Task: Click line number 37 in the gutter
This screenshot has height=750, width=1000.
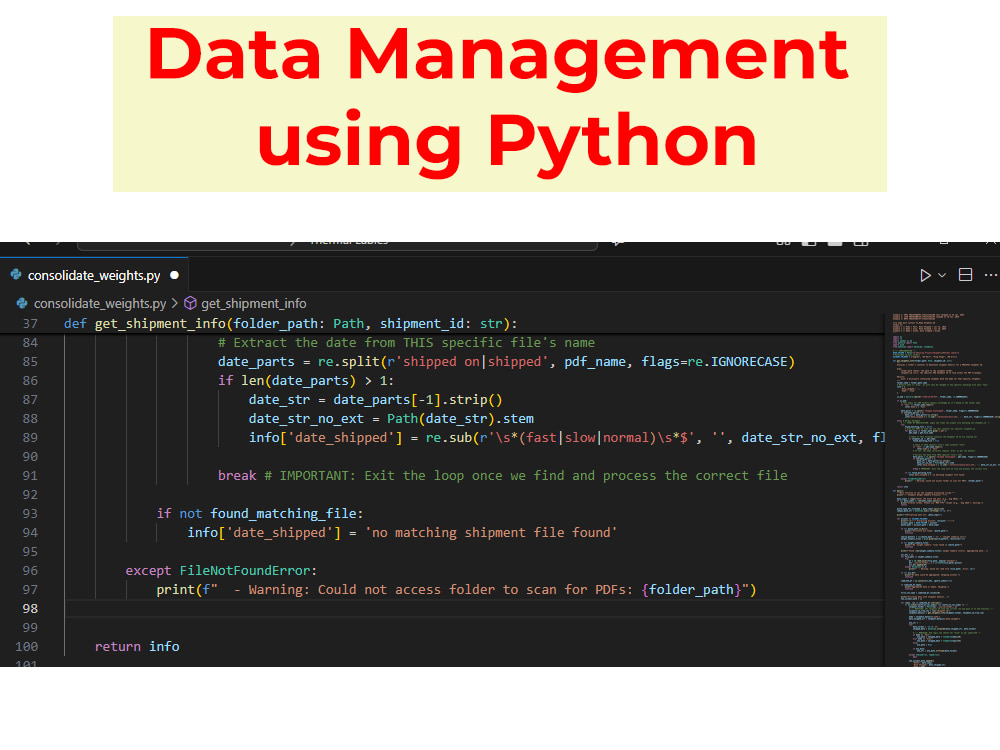Action: pyautogui.click(x=30, y=324)
